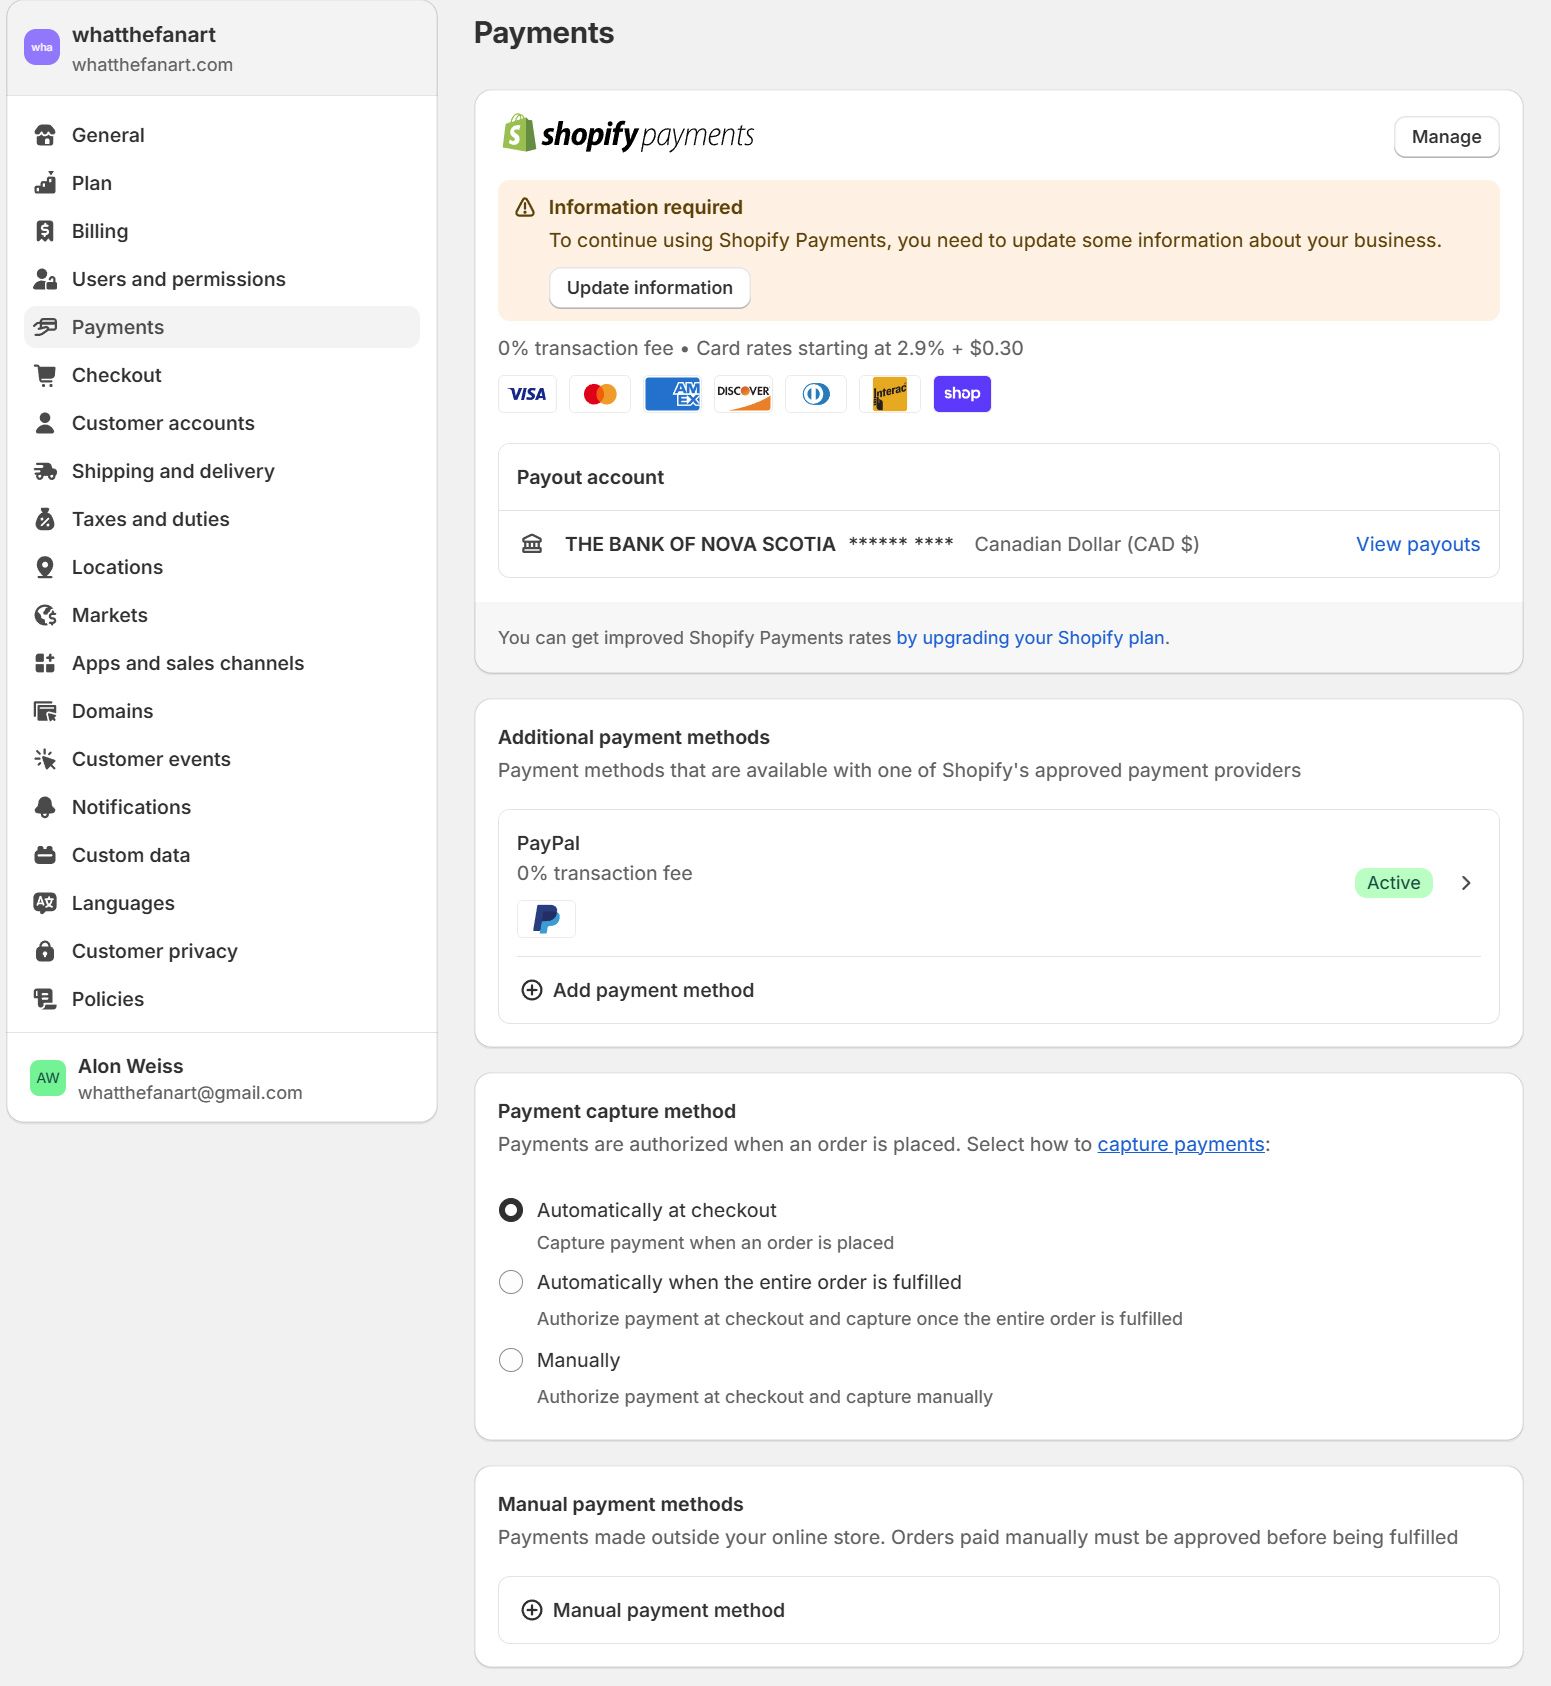Click the whatthefanart store avatar icon

(42, 47)
